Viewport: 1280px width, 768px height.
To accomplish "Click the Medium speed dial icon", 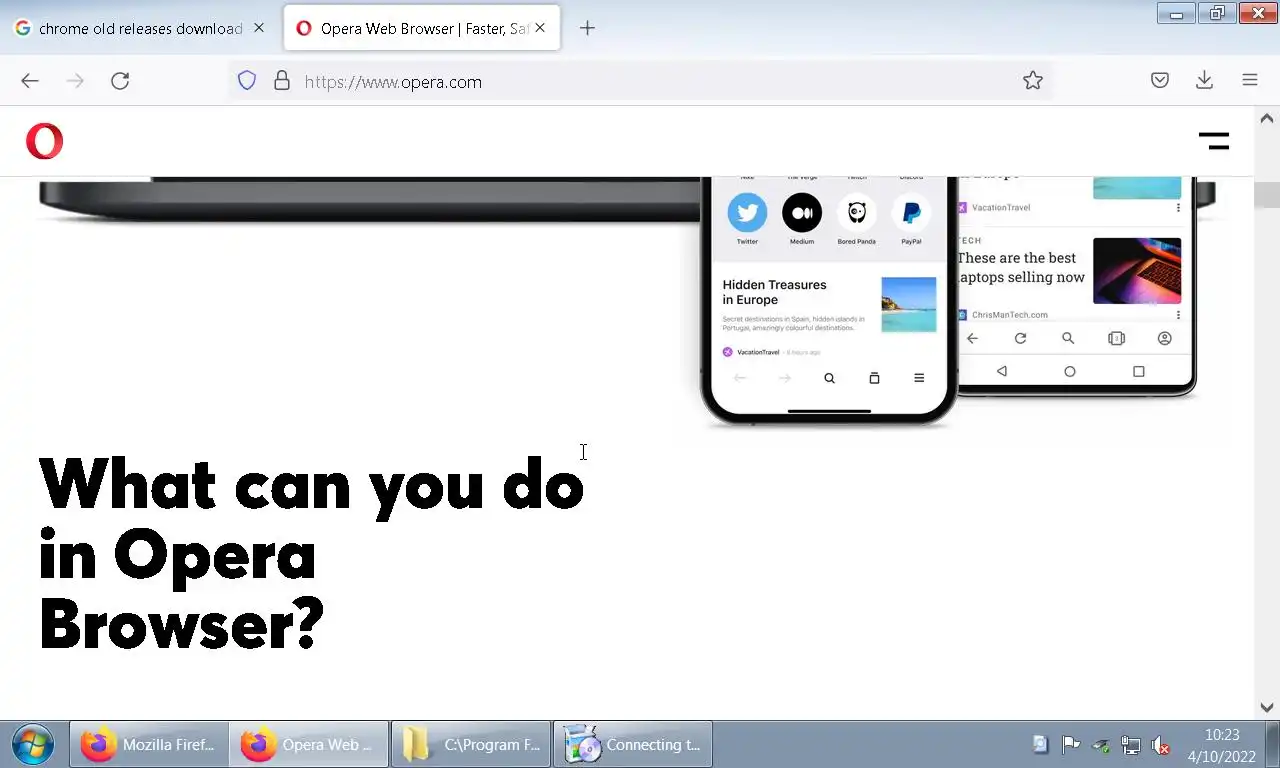I will tap(802, 212).
